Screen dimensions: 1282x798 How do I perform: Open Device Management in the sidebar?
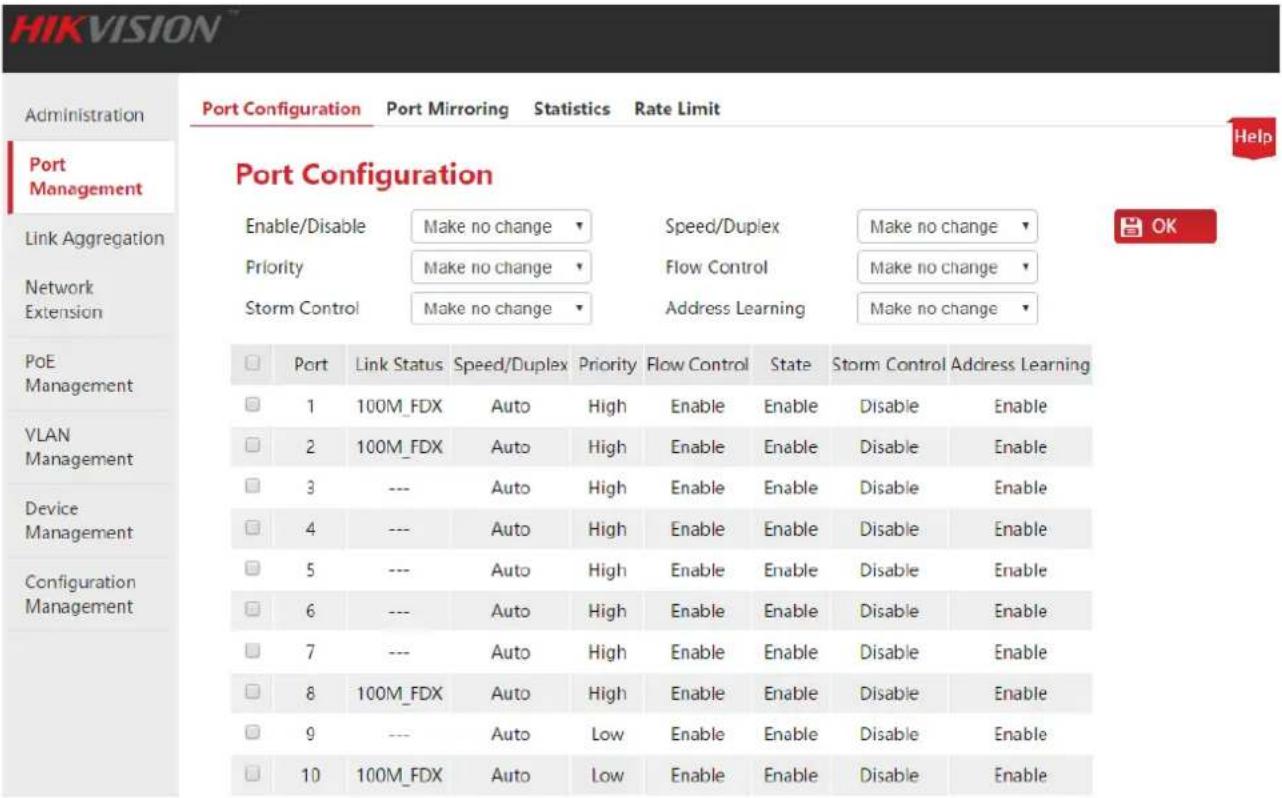pos(79,520)
